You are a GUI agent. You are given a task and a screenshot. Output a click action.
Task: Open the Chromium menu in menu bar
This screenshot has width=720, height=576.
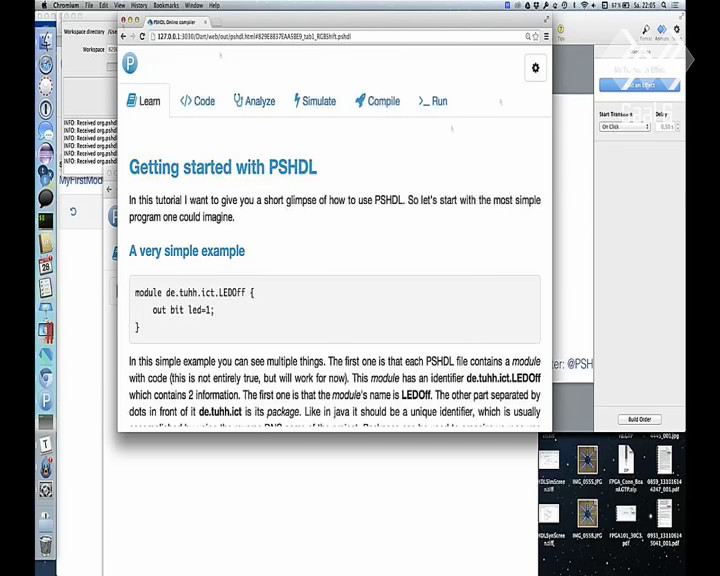coord(66,5)
